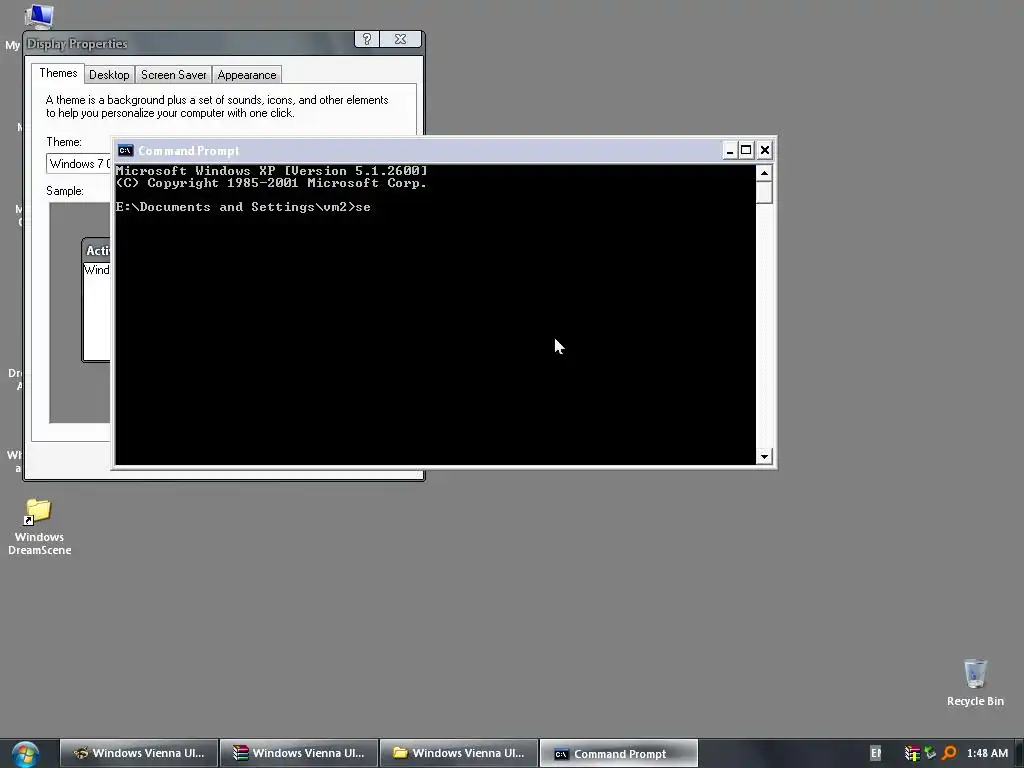The width and height of the screenshot is (1024, 768).
Task: Close the Command Prompt window
Action: pos(765,151)
